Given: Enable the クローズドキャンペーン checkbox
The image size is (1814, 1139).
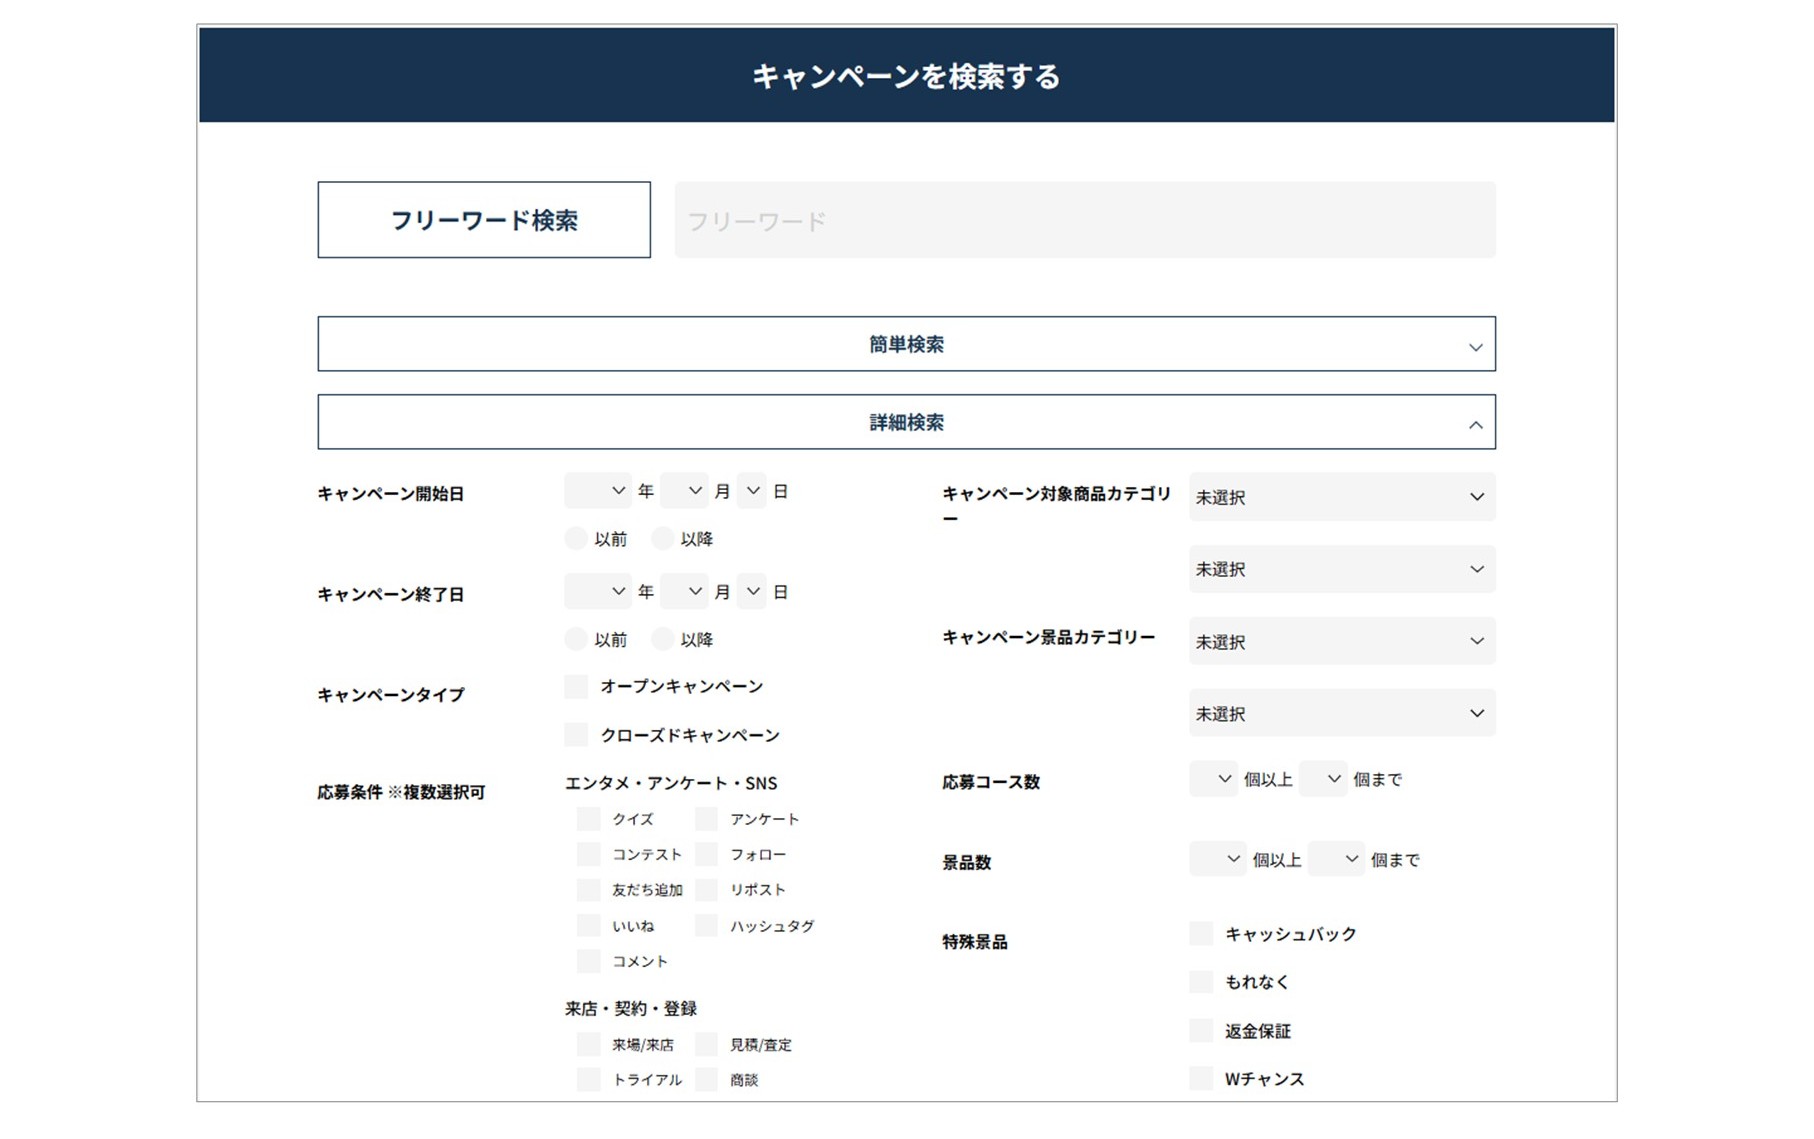Looking at the screenshot, I should pos(575,734).
